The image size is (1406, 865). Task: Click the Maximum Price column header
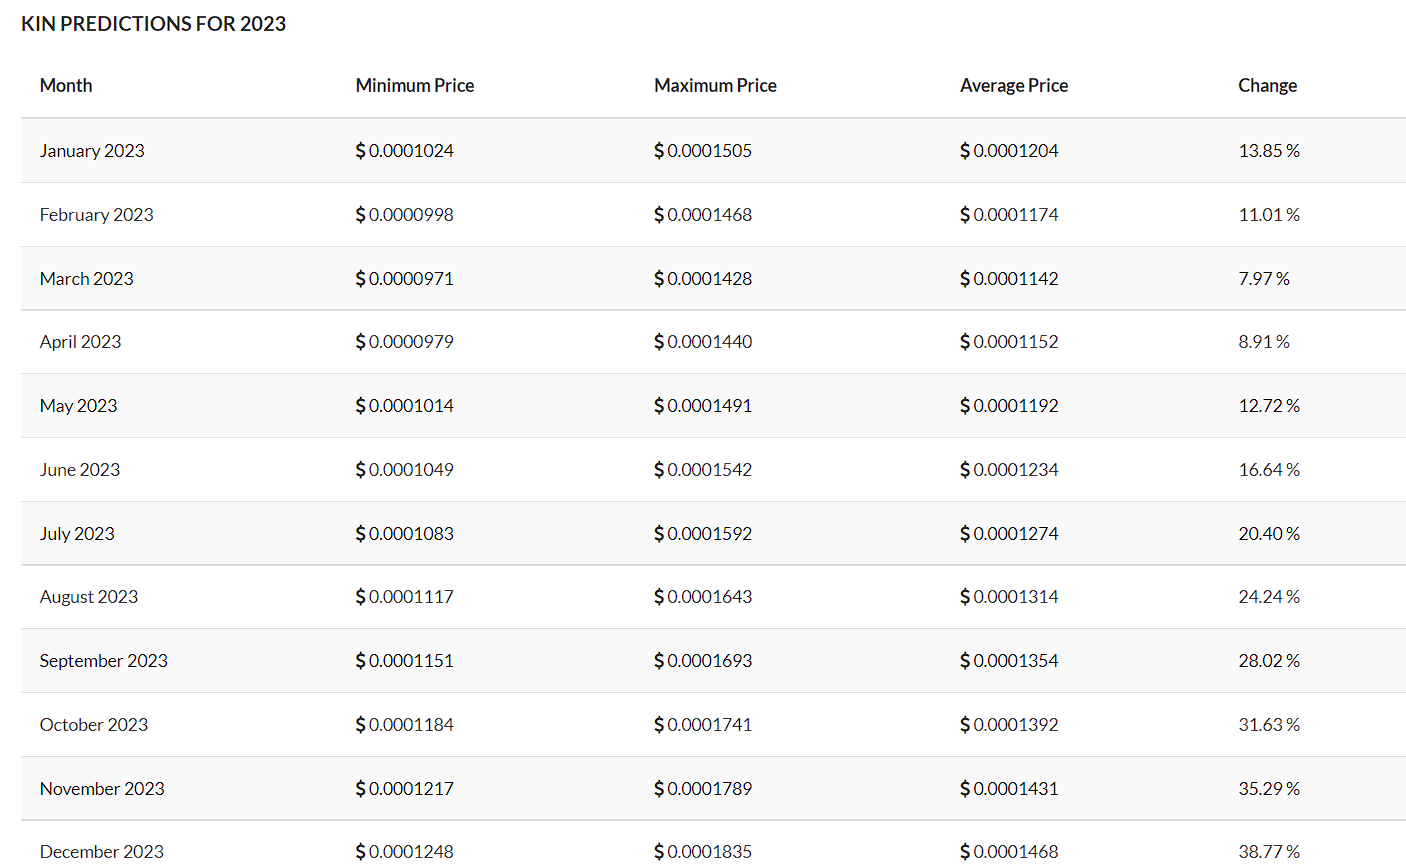click(715, 85)
